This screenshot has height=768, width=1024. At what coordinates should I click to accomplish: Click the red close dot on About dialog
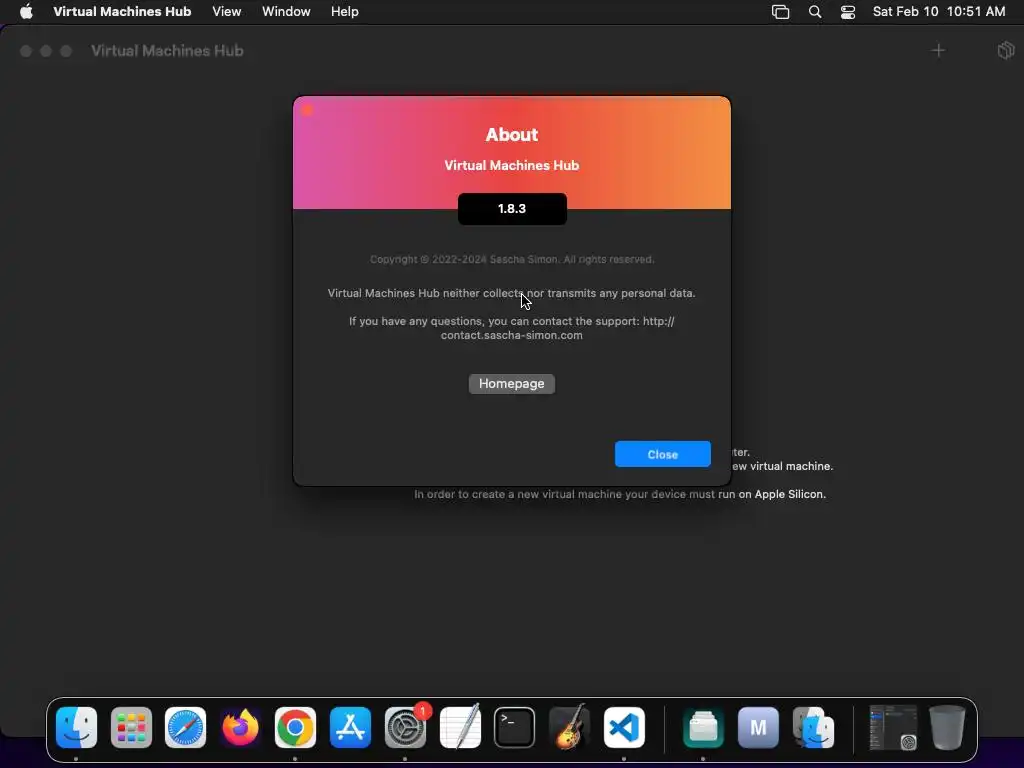308,110
